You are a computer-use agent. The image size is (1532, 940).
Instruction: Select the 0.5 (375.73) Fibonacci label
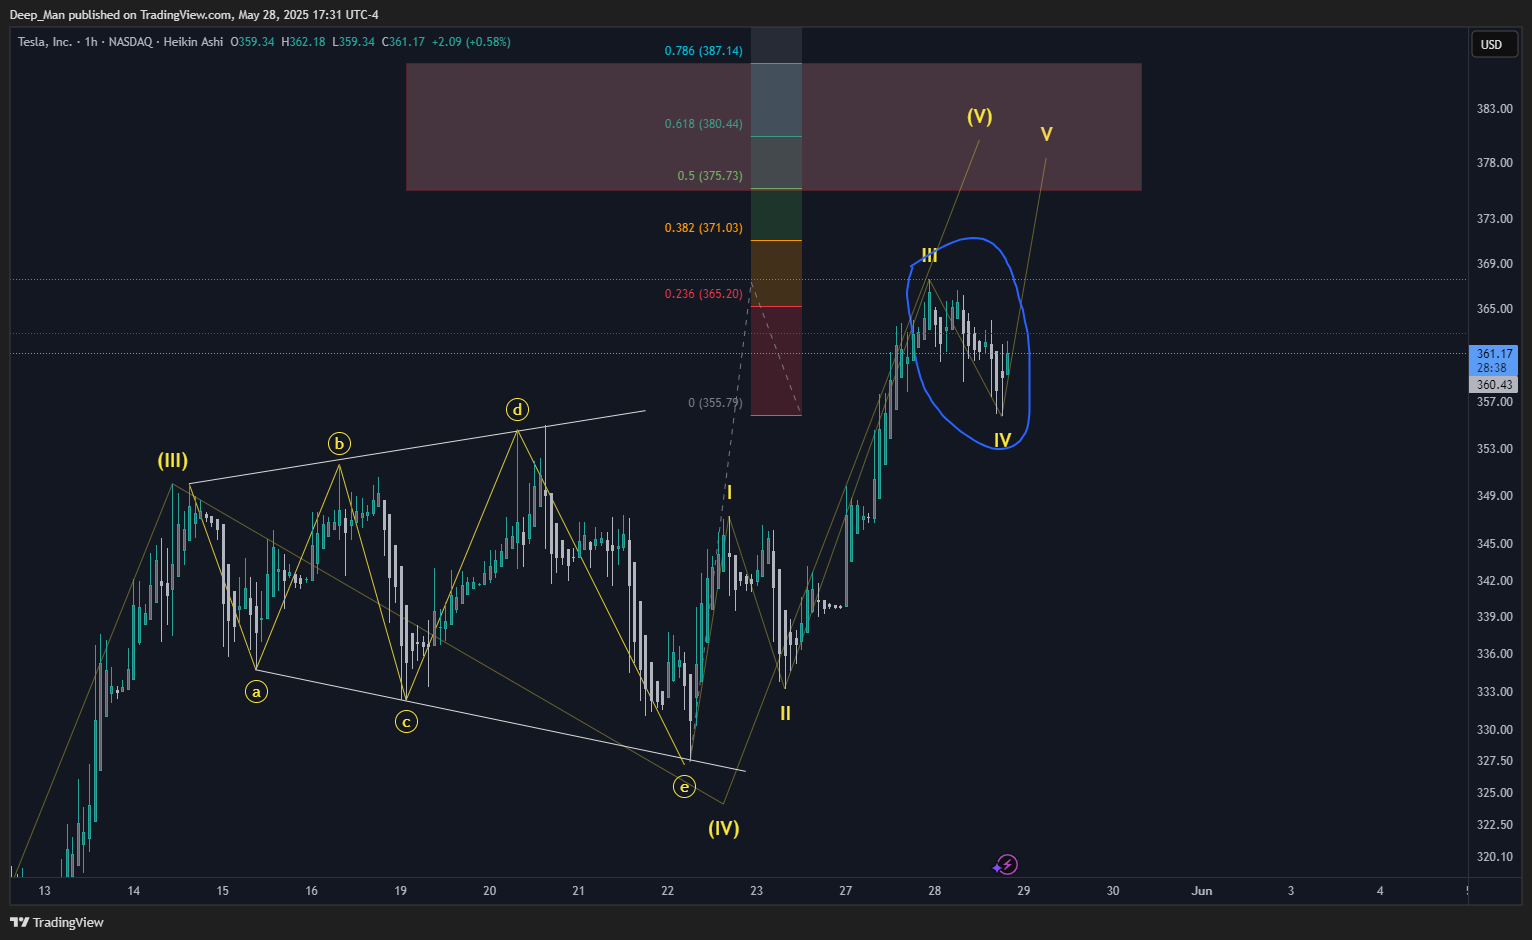tap(710, 176)
